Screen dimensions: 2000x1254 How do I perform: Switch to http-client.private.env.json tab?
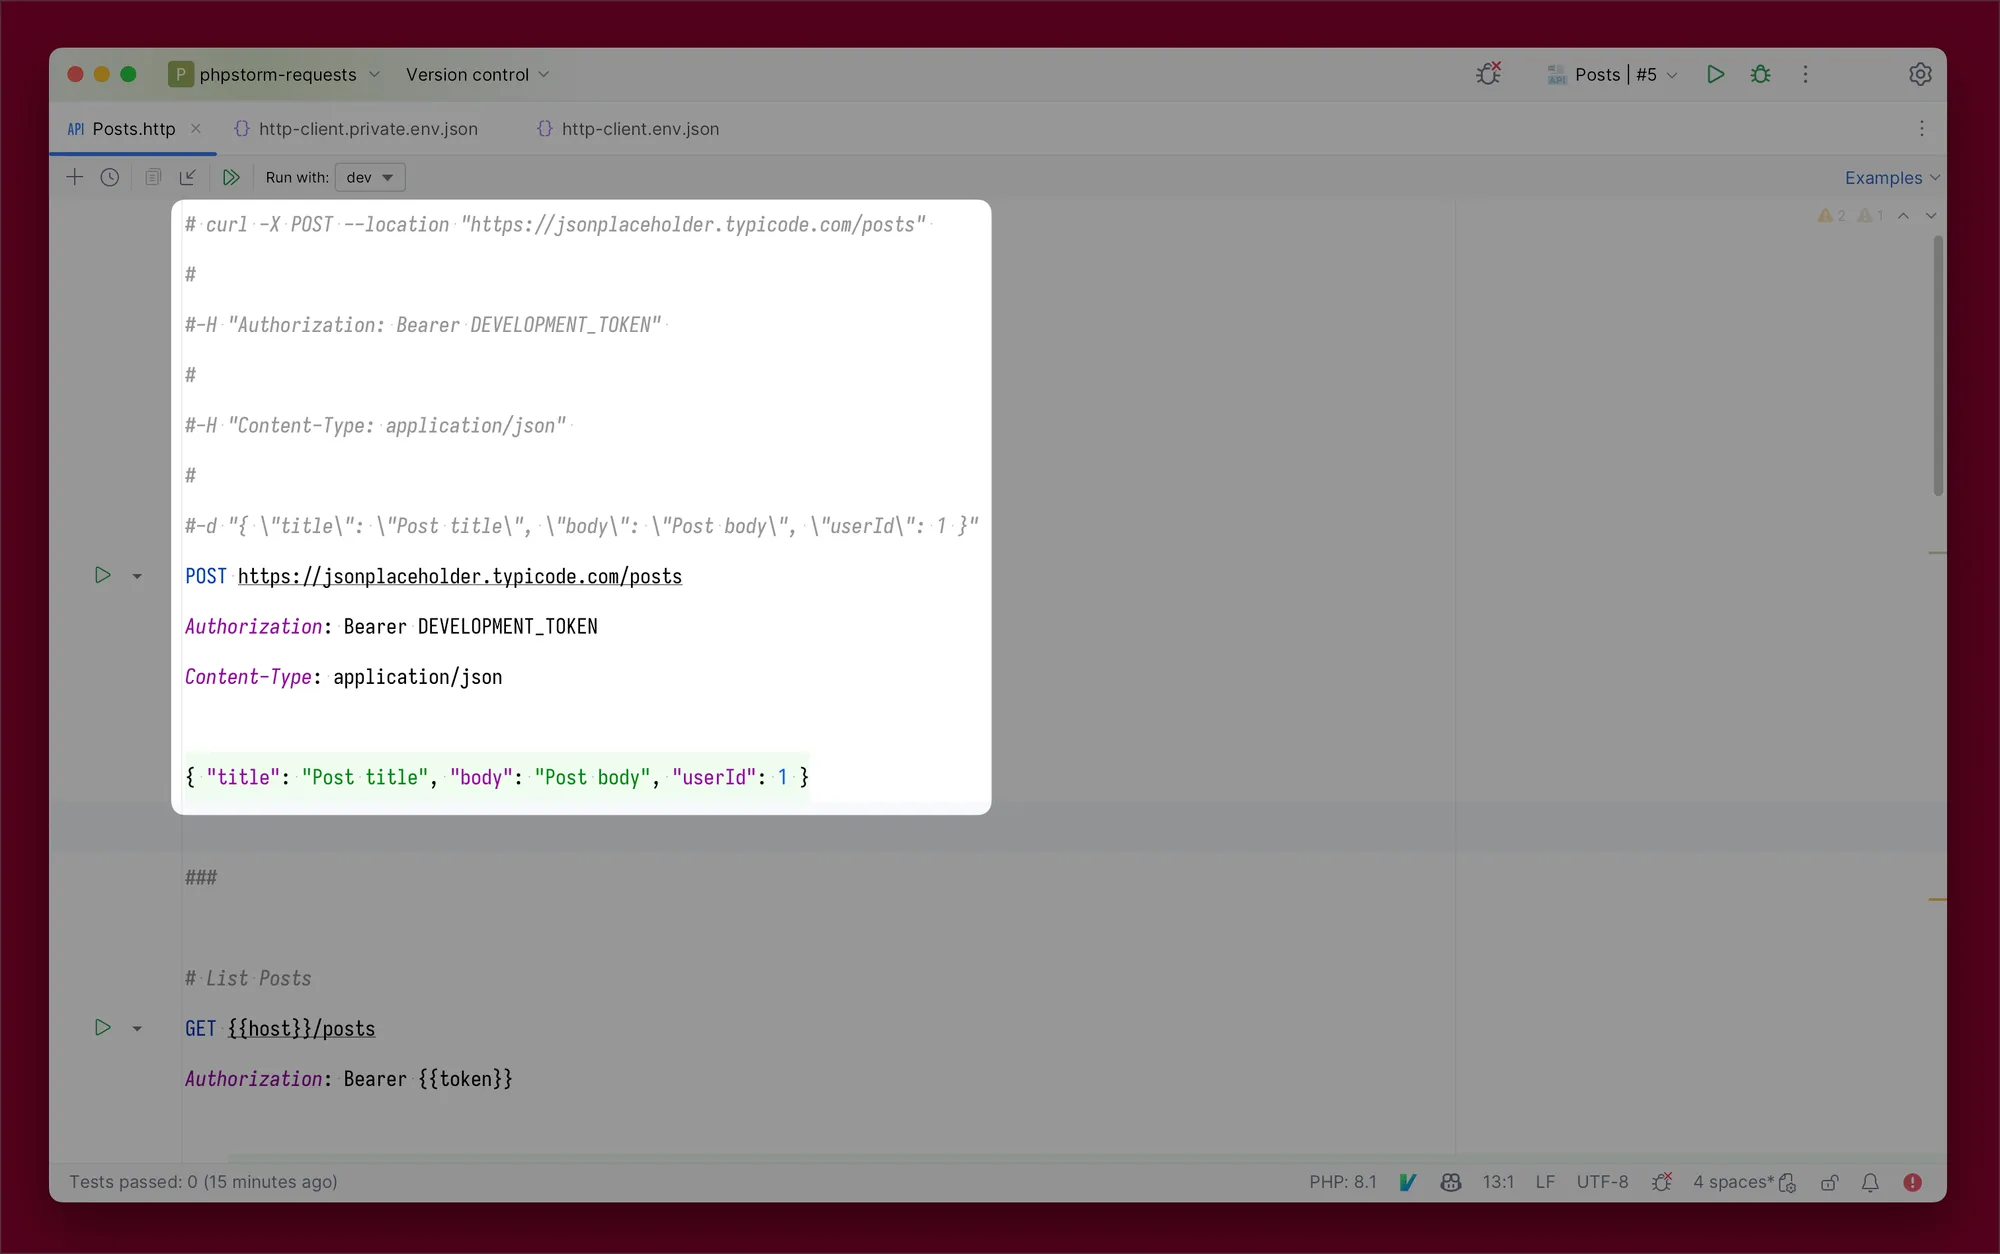tap(356, 129)
